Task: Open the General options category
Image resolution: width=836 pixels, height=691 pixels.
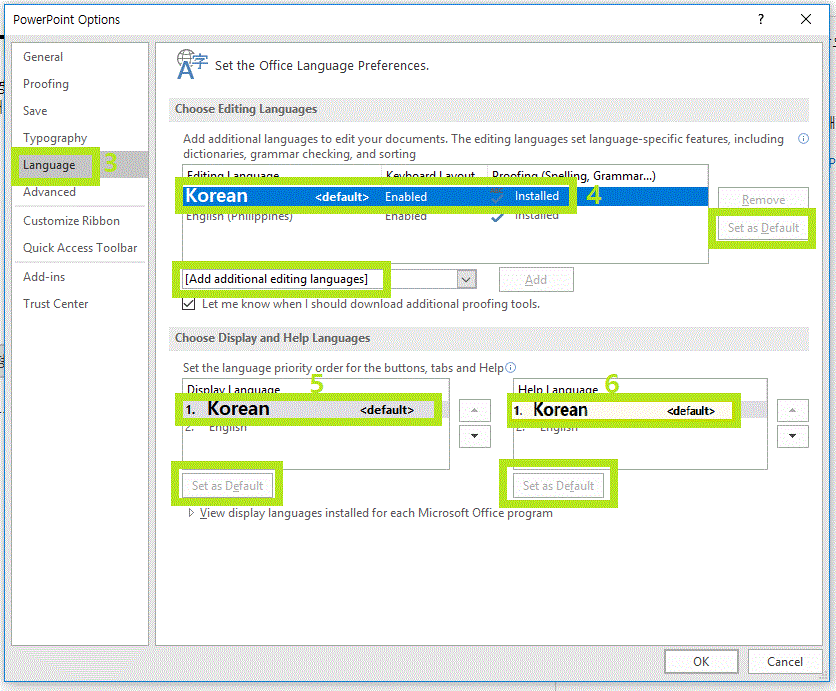Action: 43,57
